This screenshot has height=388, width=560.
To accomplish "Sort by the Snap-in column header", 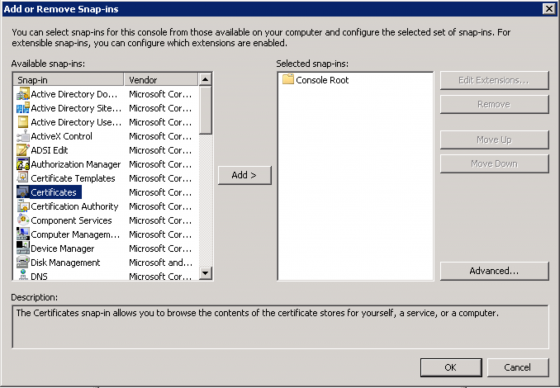I will click(x=68, y=80).
